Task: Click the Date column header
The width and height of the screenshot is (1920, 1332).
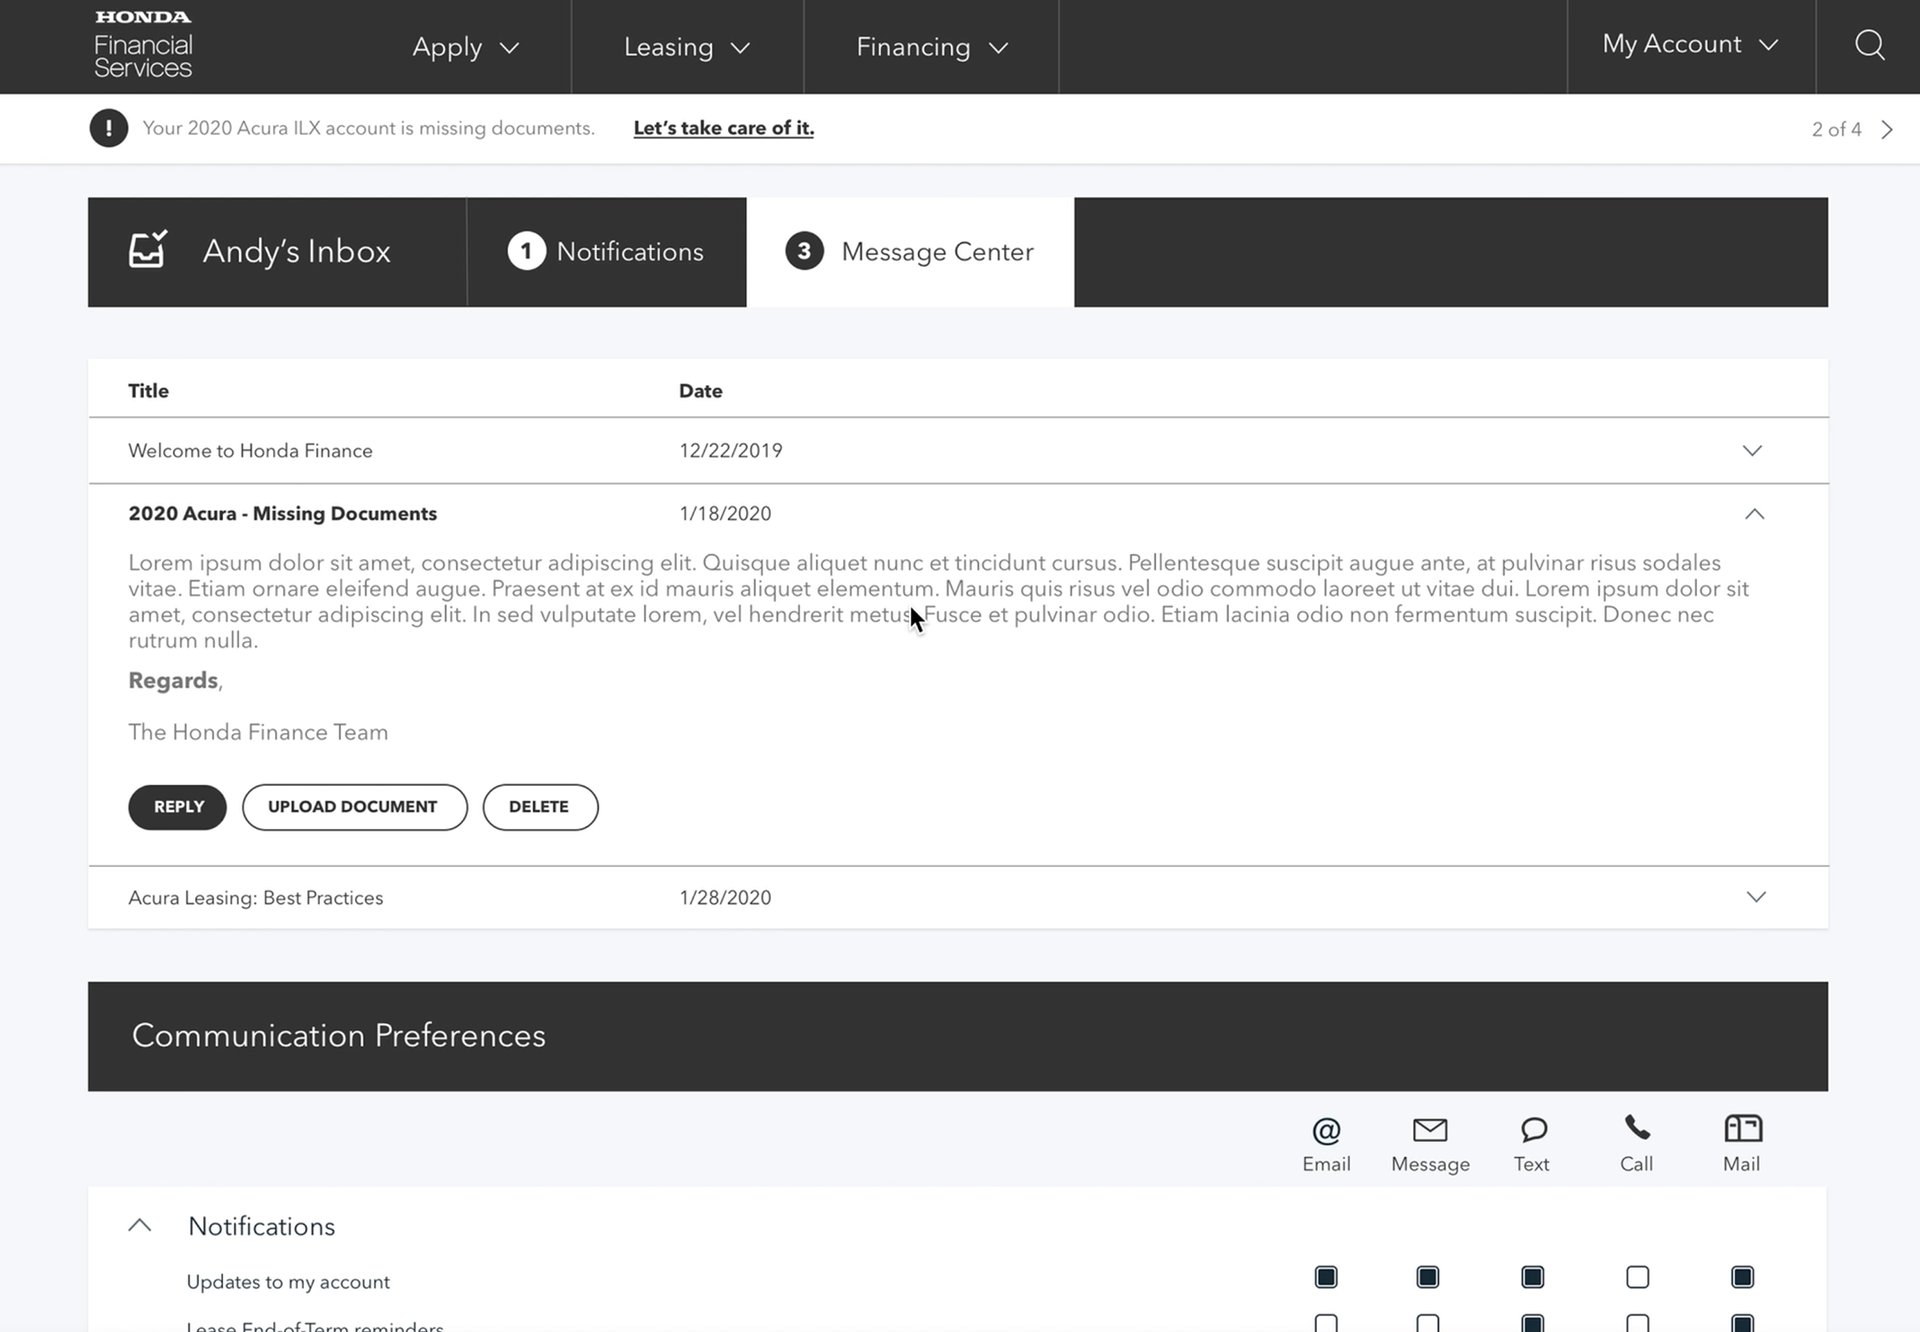Action: point(700,391)
